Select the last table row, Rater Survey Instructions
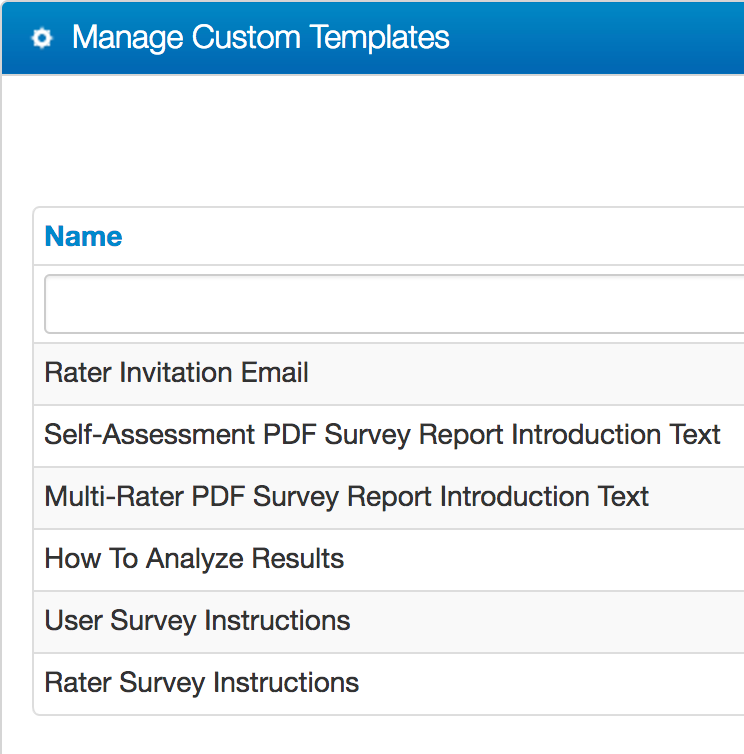Image resolution: width=744 pixels, height=754 pixels. [x=389, y=684]
